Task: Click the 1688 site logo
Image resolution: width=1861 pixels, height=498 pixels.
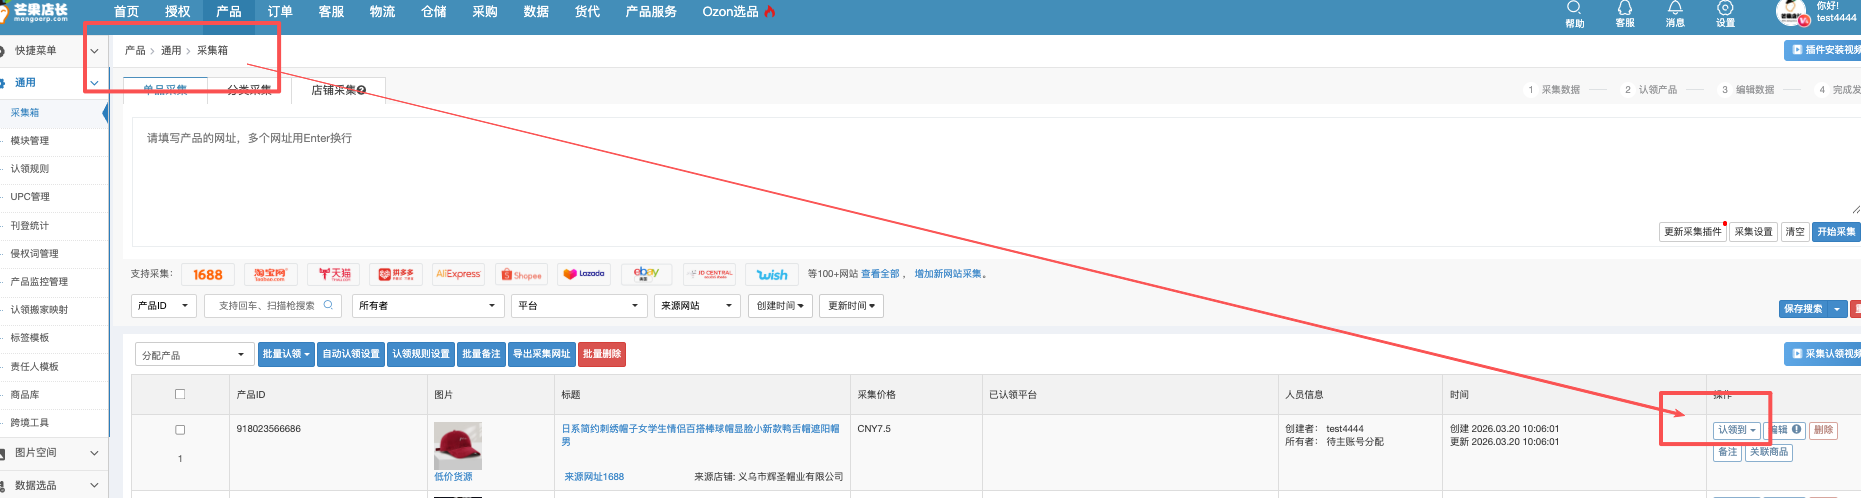Action: click(208, 274)
